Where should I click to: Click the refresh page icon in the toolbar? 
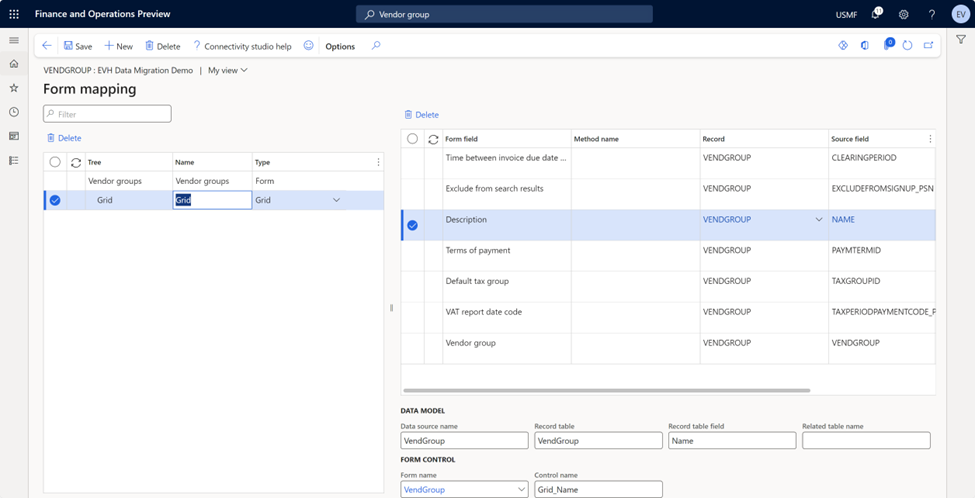click(907, 46)
